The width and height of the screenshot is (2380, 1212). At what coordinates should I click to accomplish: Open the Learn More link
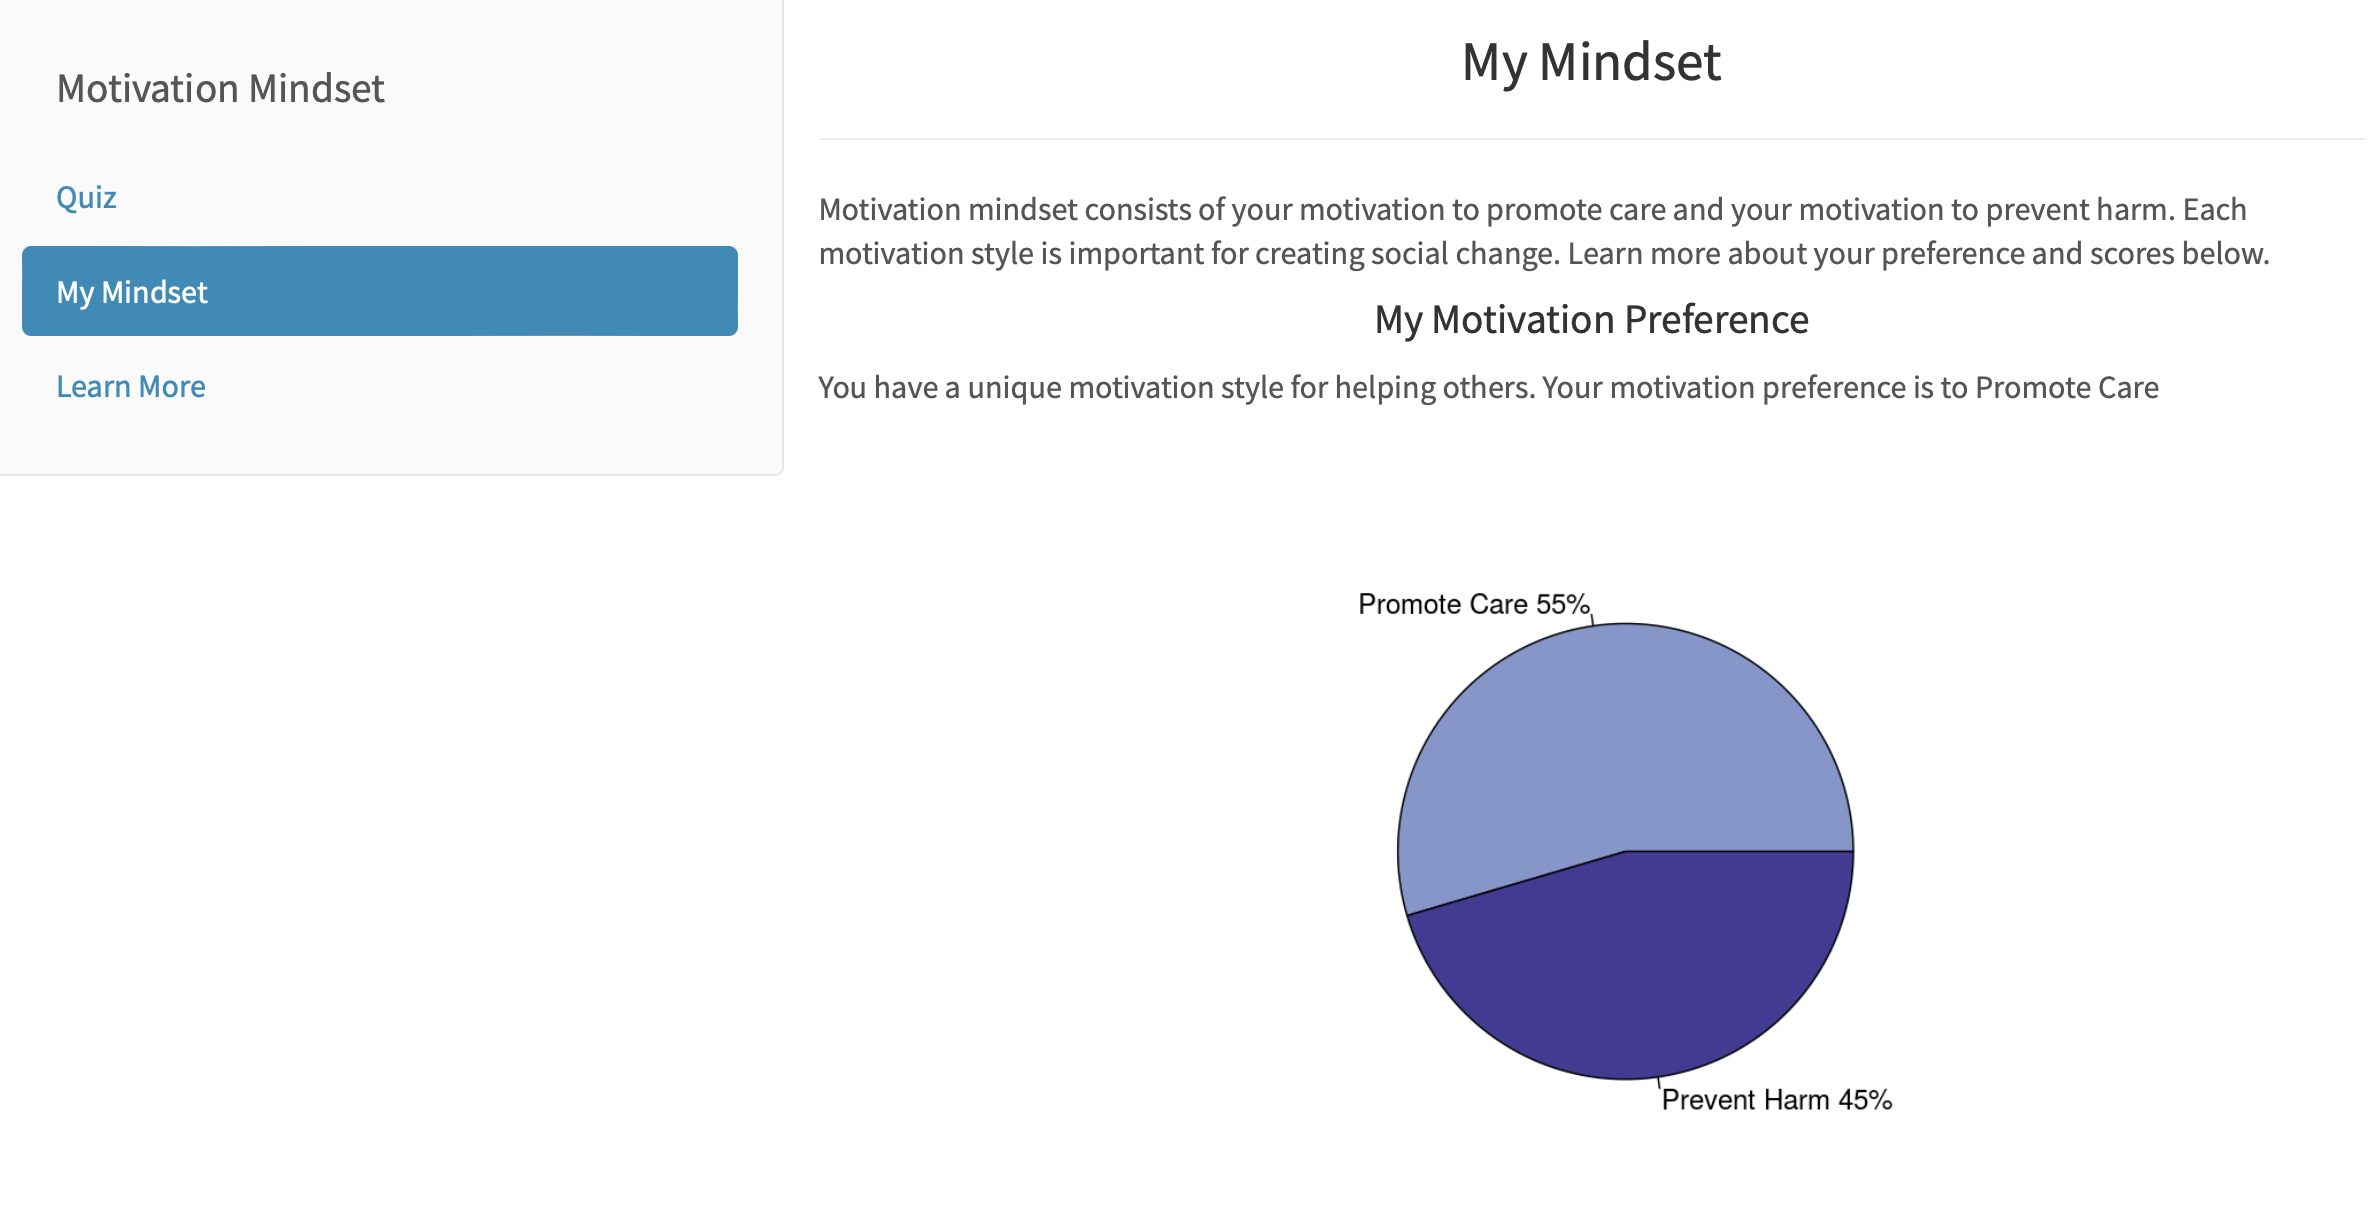click(x=131, y=386)
